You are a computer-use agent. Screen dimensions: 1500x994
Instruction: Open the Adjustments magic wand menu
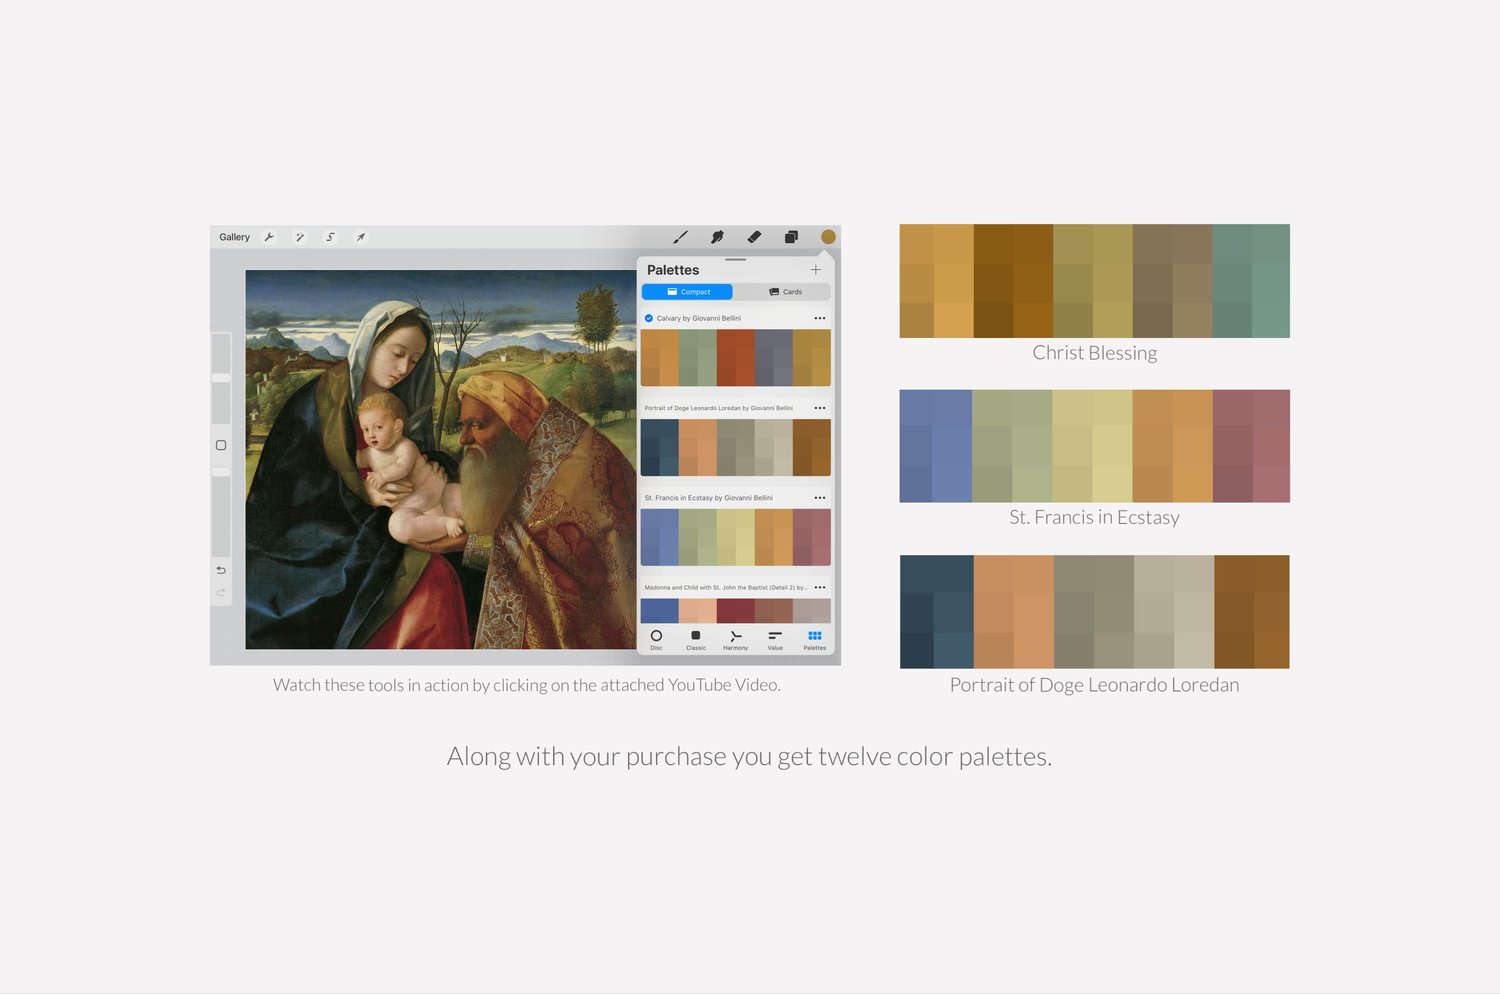pyautogui.click(x=299, y=237)
